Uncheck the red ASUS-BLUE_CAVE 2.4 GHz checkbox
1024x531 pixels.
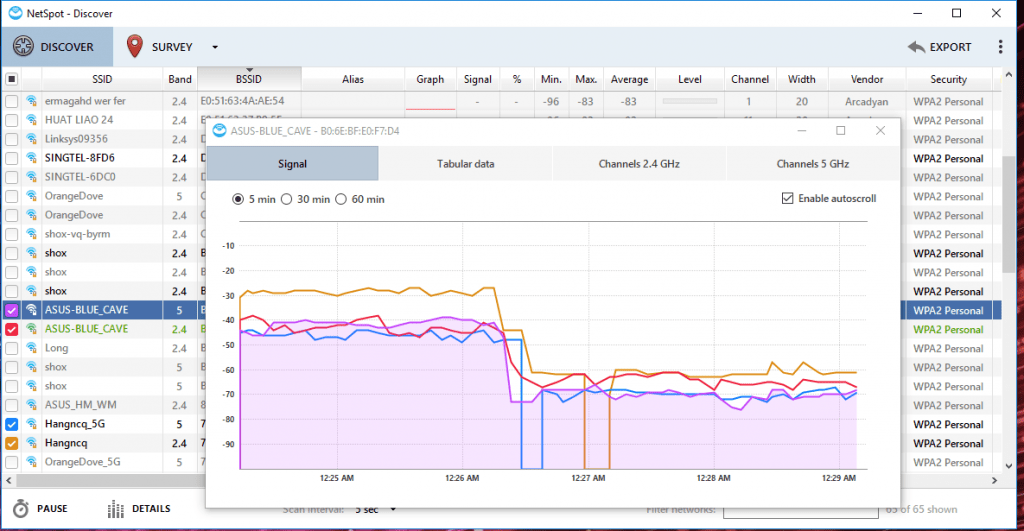[x=11, y=329]
